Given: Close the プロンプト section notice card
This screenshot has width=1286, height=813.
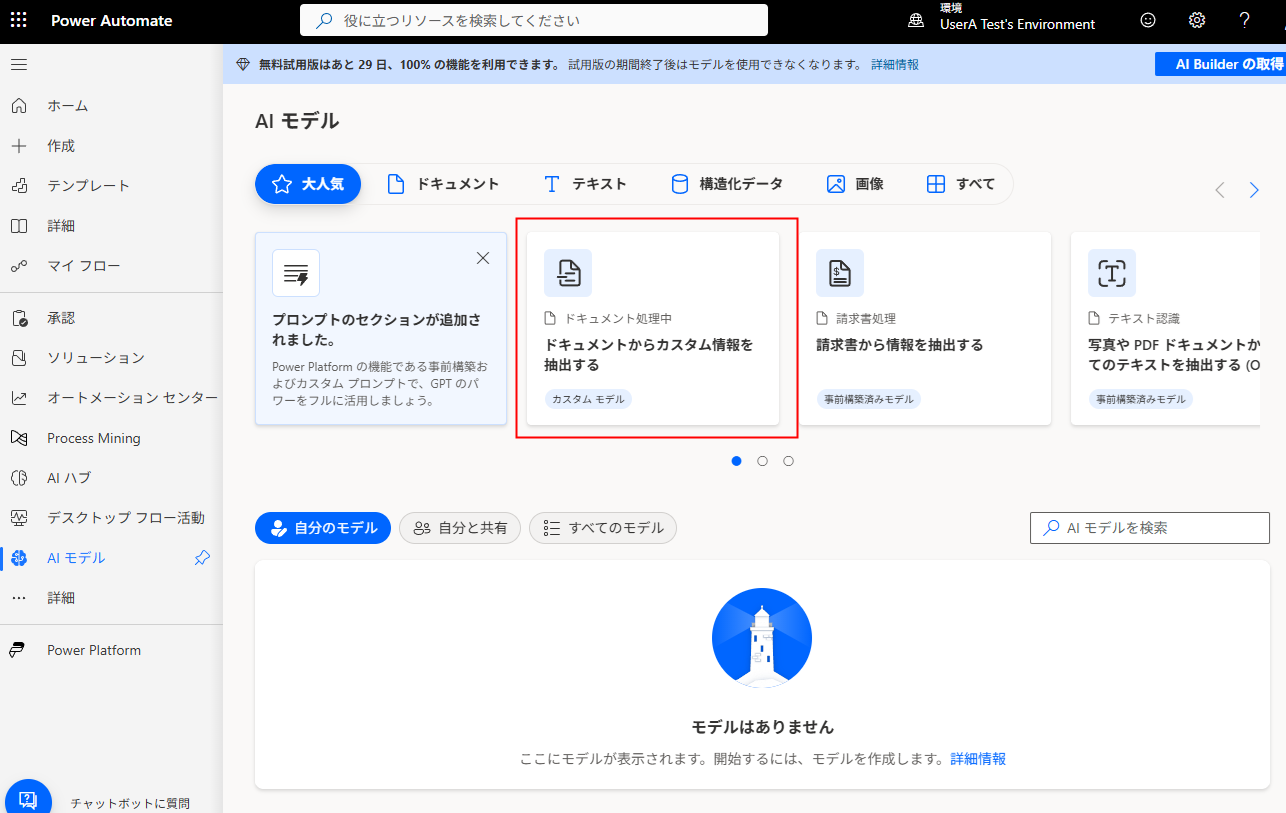Looking at the screenshot, I should [x=483, y=258].
